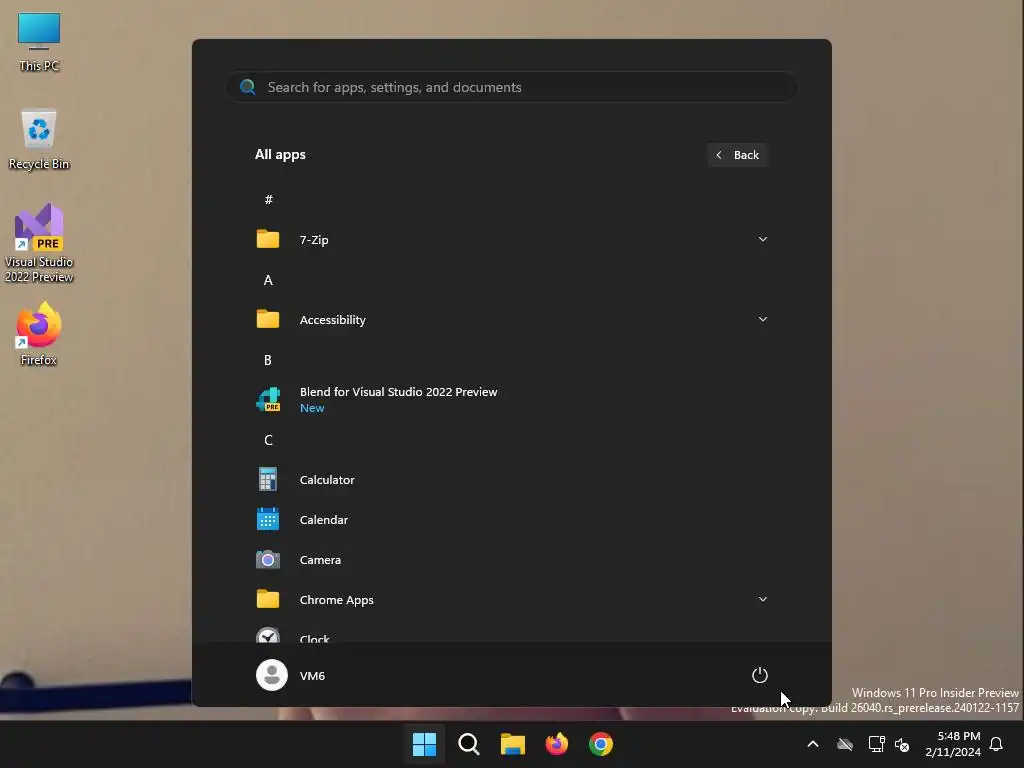The image size is (1024, 768).
Task: Open the Calculator app icon
Action: (x=268, y=479)
